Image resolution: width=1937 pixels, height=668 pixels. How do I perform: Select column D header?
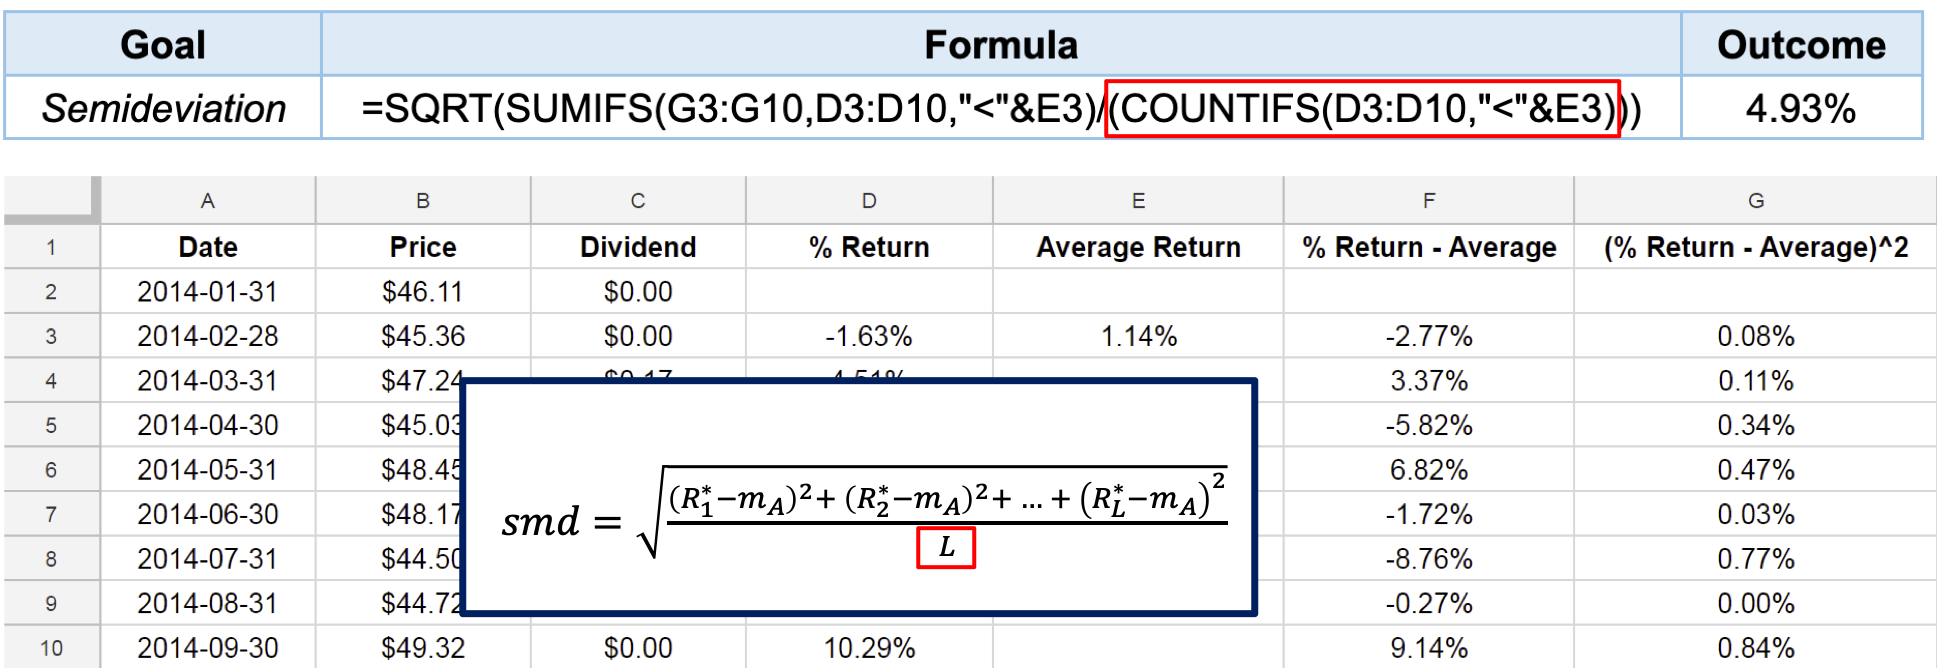pyautogui.click(x=869, y=201)
